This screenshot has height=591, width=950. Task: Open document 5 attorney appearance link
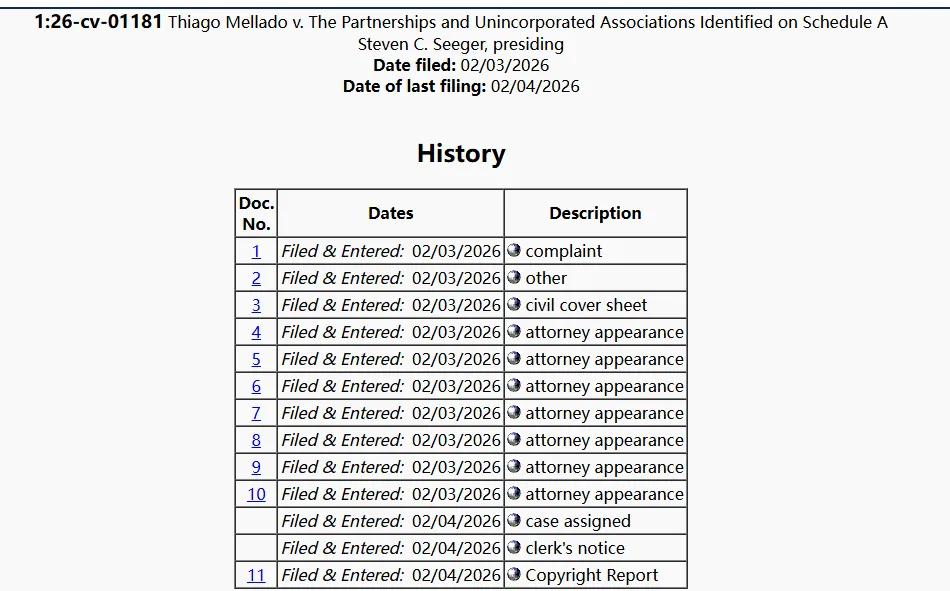pyautogui.click(x=256, y=359)
